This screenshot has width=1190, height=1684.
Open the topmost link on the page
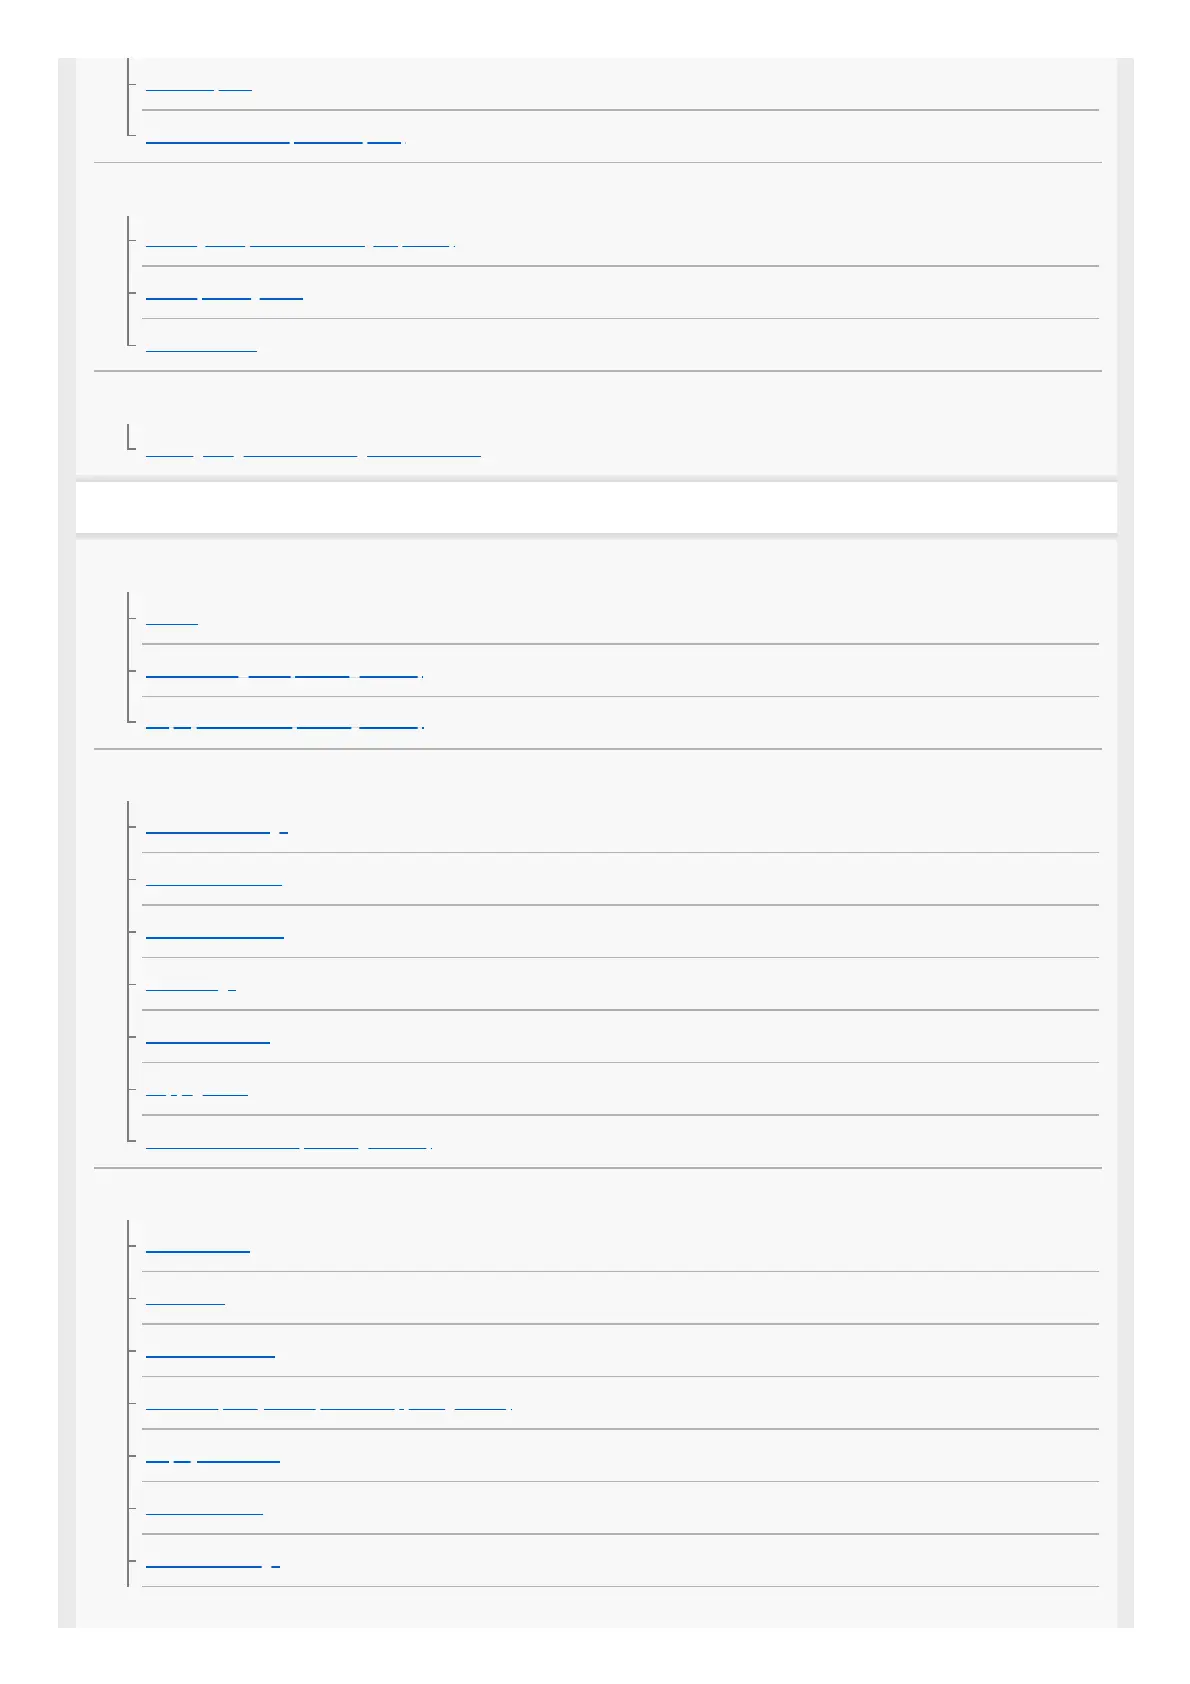pos(198,86)
